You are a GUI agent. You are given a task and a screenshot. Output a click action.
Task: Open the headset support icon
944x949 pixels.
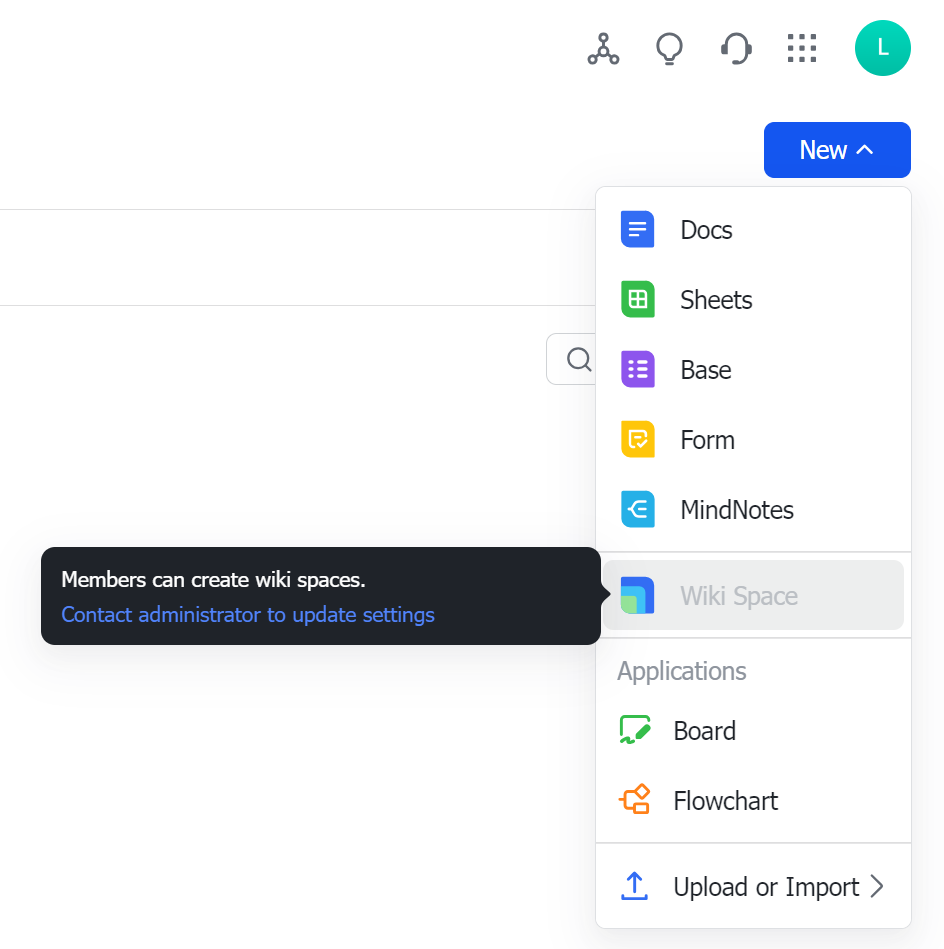click(736, 47)
